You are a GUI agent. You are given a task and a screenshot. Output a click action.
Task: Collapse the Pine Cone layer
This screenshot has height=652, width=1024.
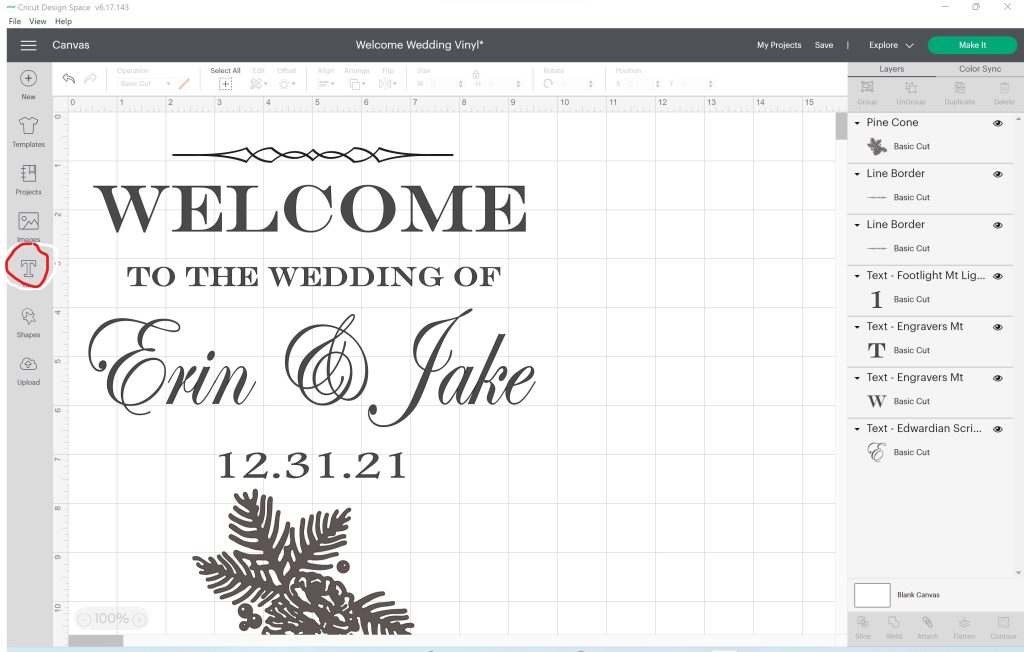tap(857, 123)
